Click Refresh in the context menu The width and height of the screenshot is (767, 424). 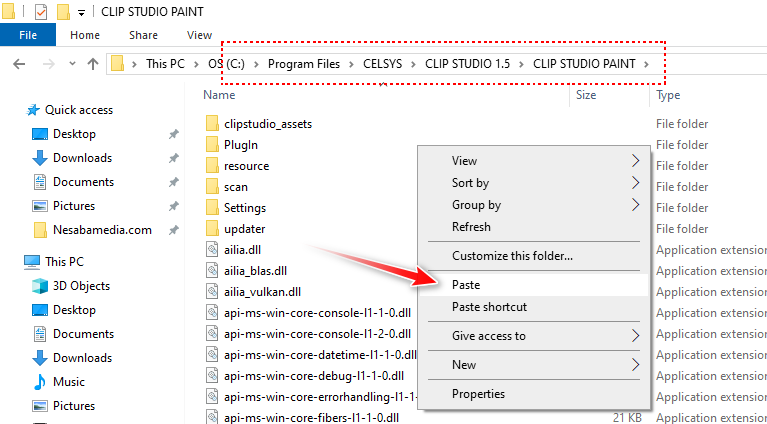(x=471, y=227)
